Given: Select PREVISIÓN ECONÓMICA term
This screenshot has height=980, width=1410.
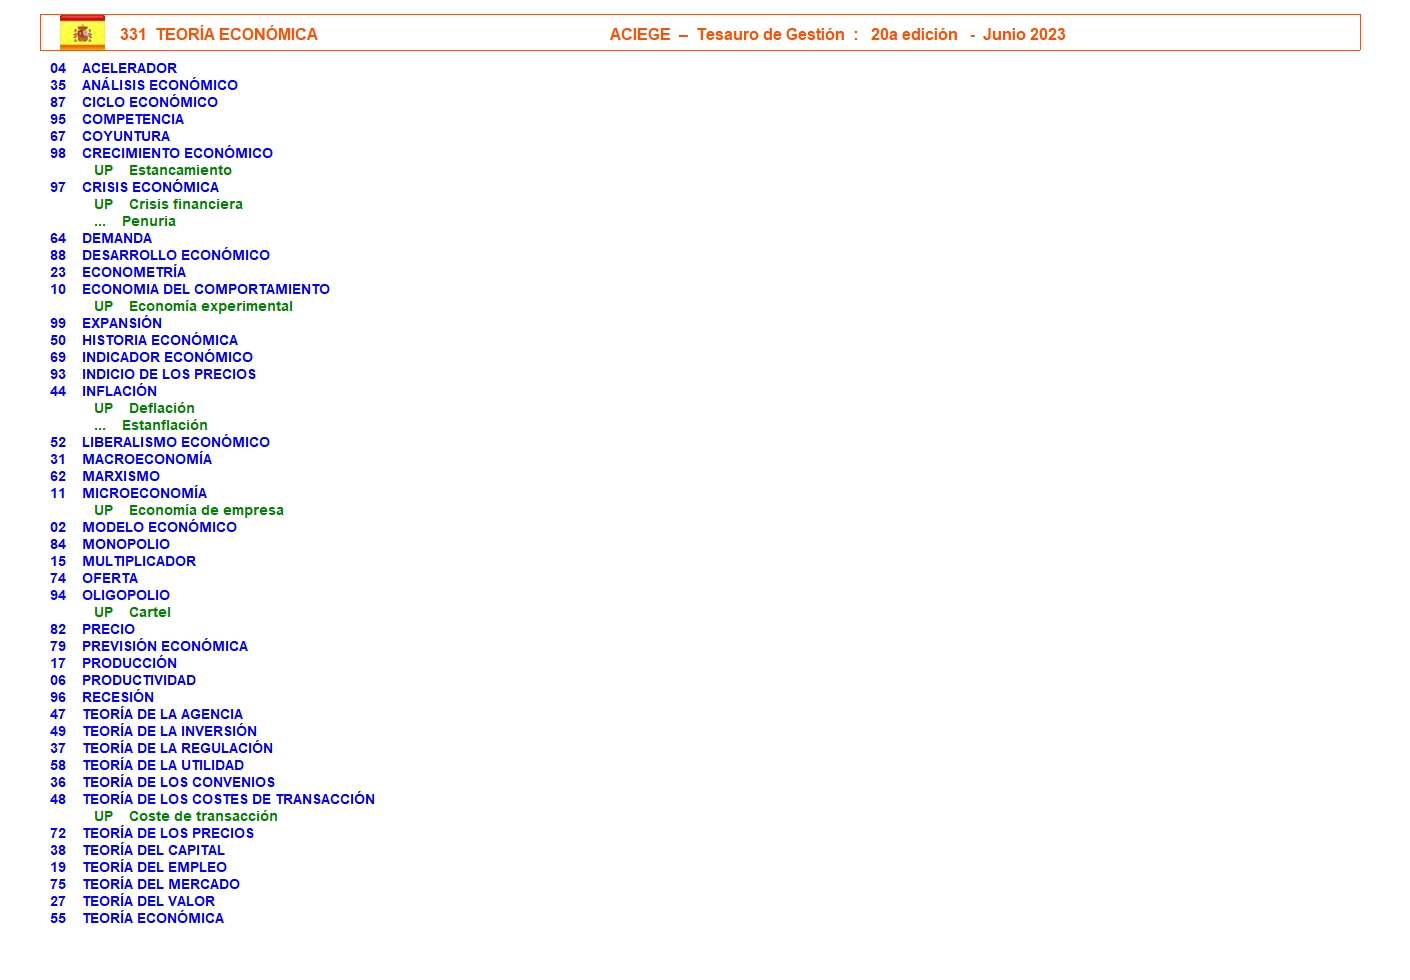Looking at the screenshot, I should [164, 646].
